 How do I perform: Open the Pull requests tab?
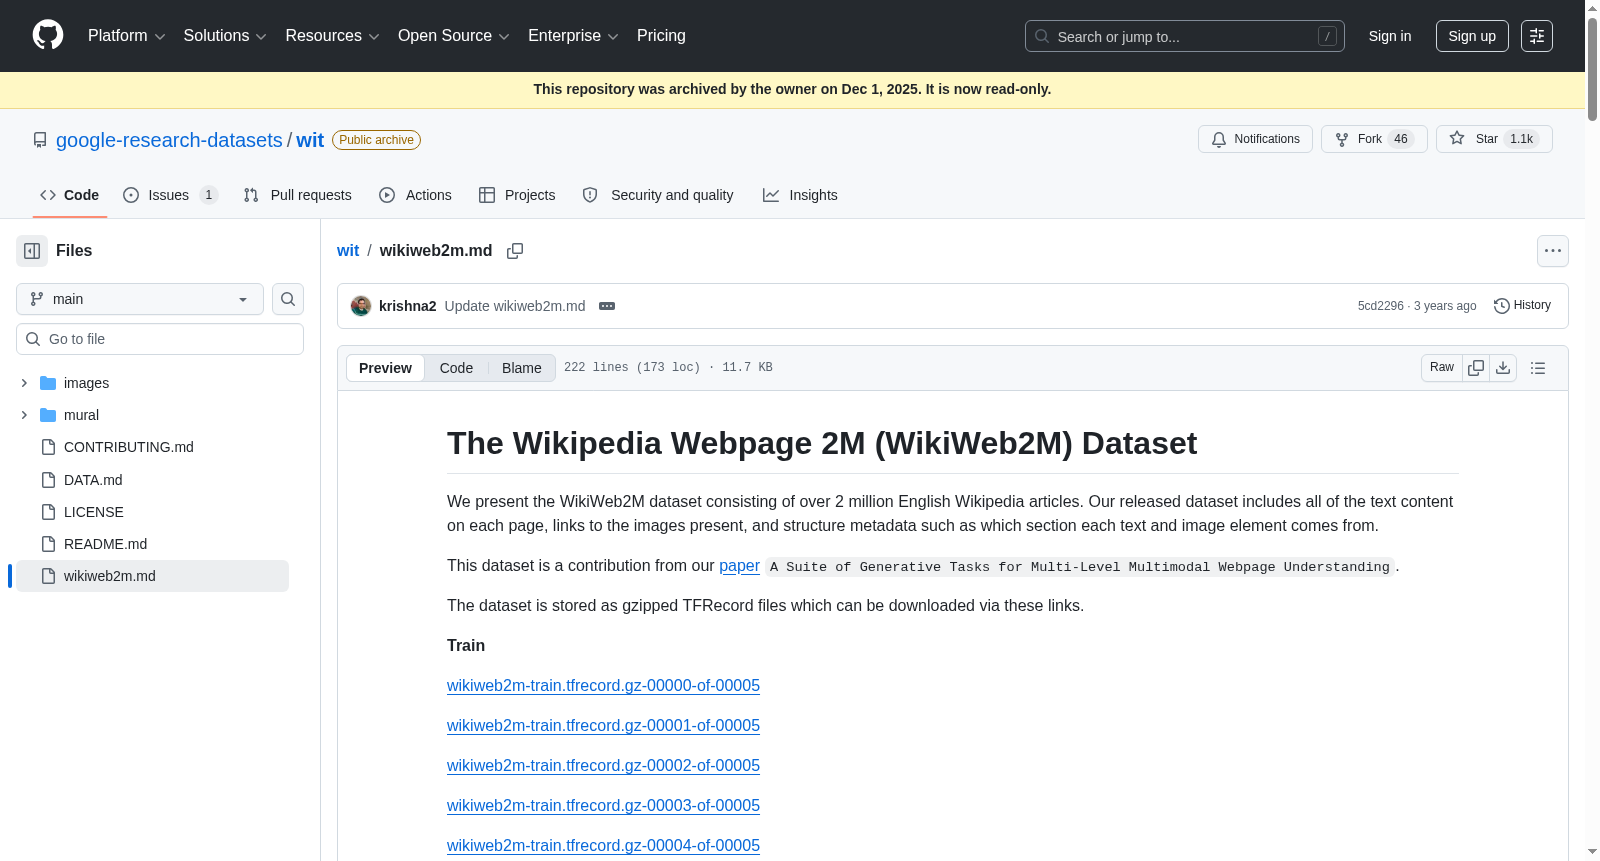click(x=297, y=195)
